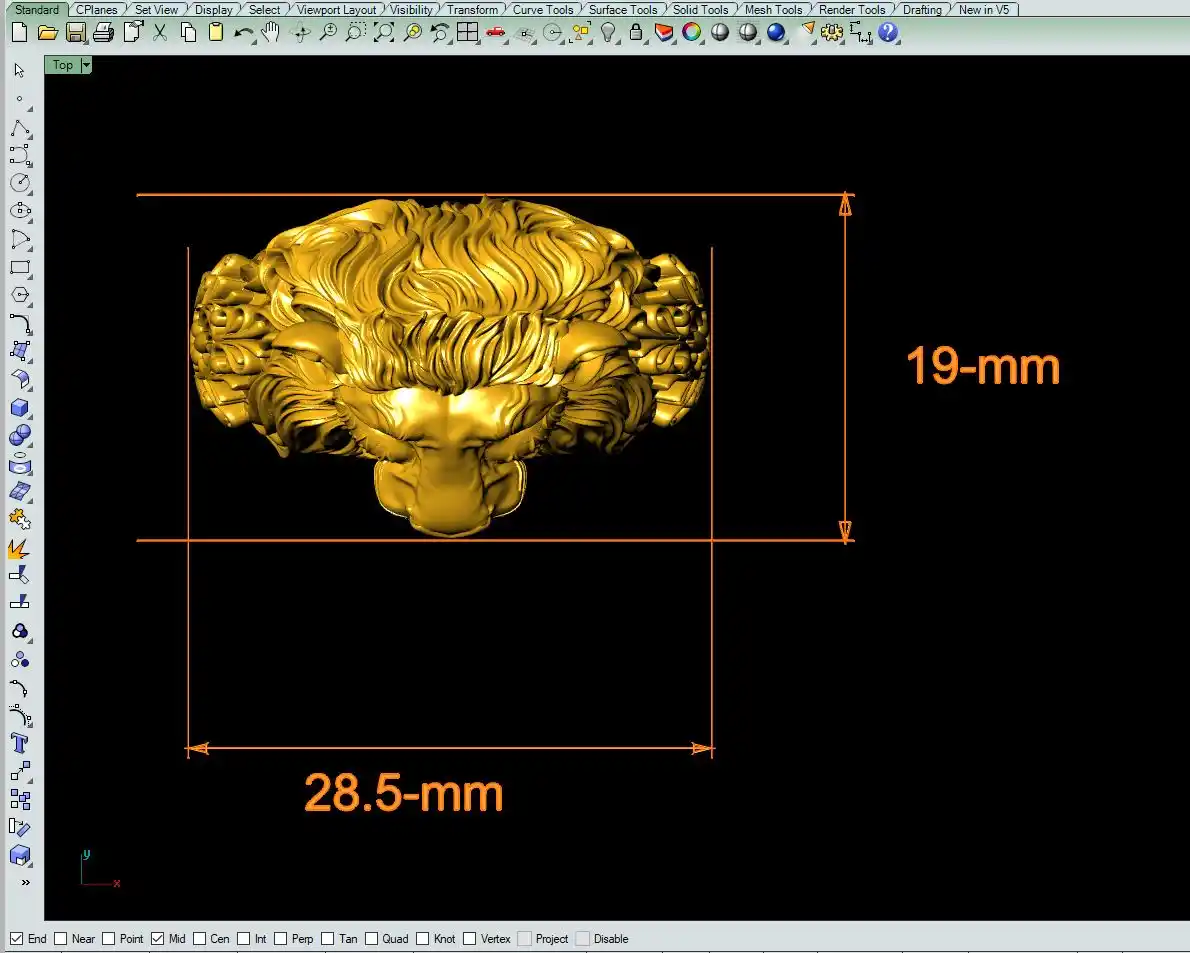
Task: Click the 28.5-mm dimension text
Action: (403, 793)
